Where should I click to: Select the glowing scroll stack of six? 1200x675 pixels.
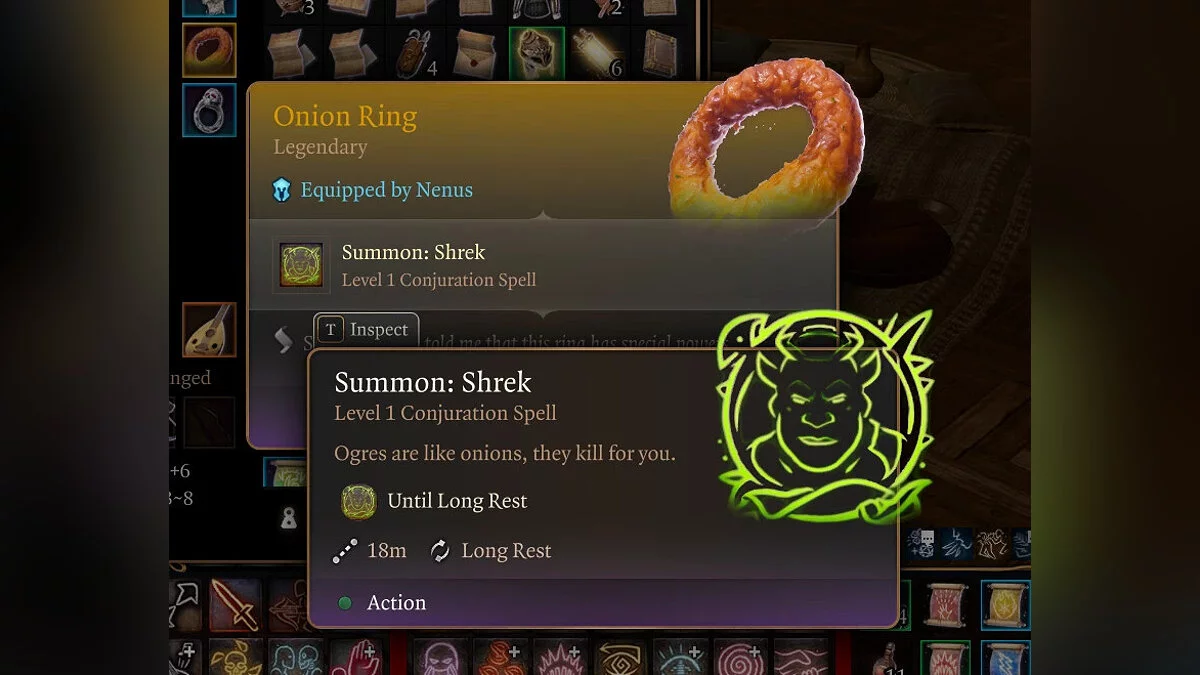[598, 54]
